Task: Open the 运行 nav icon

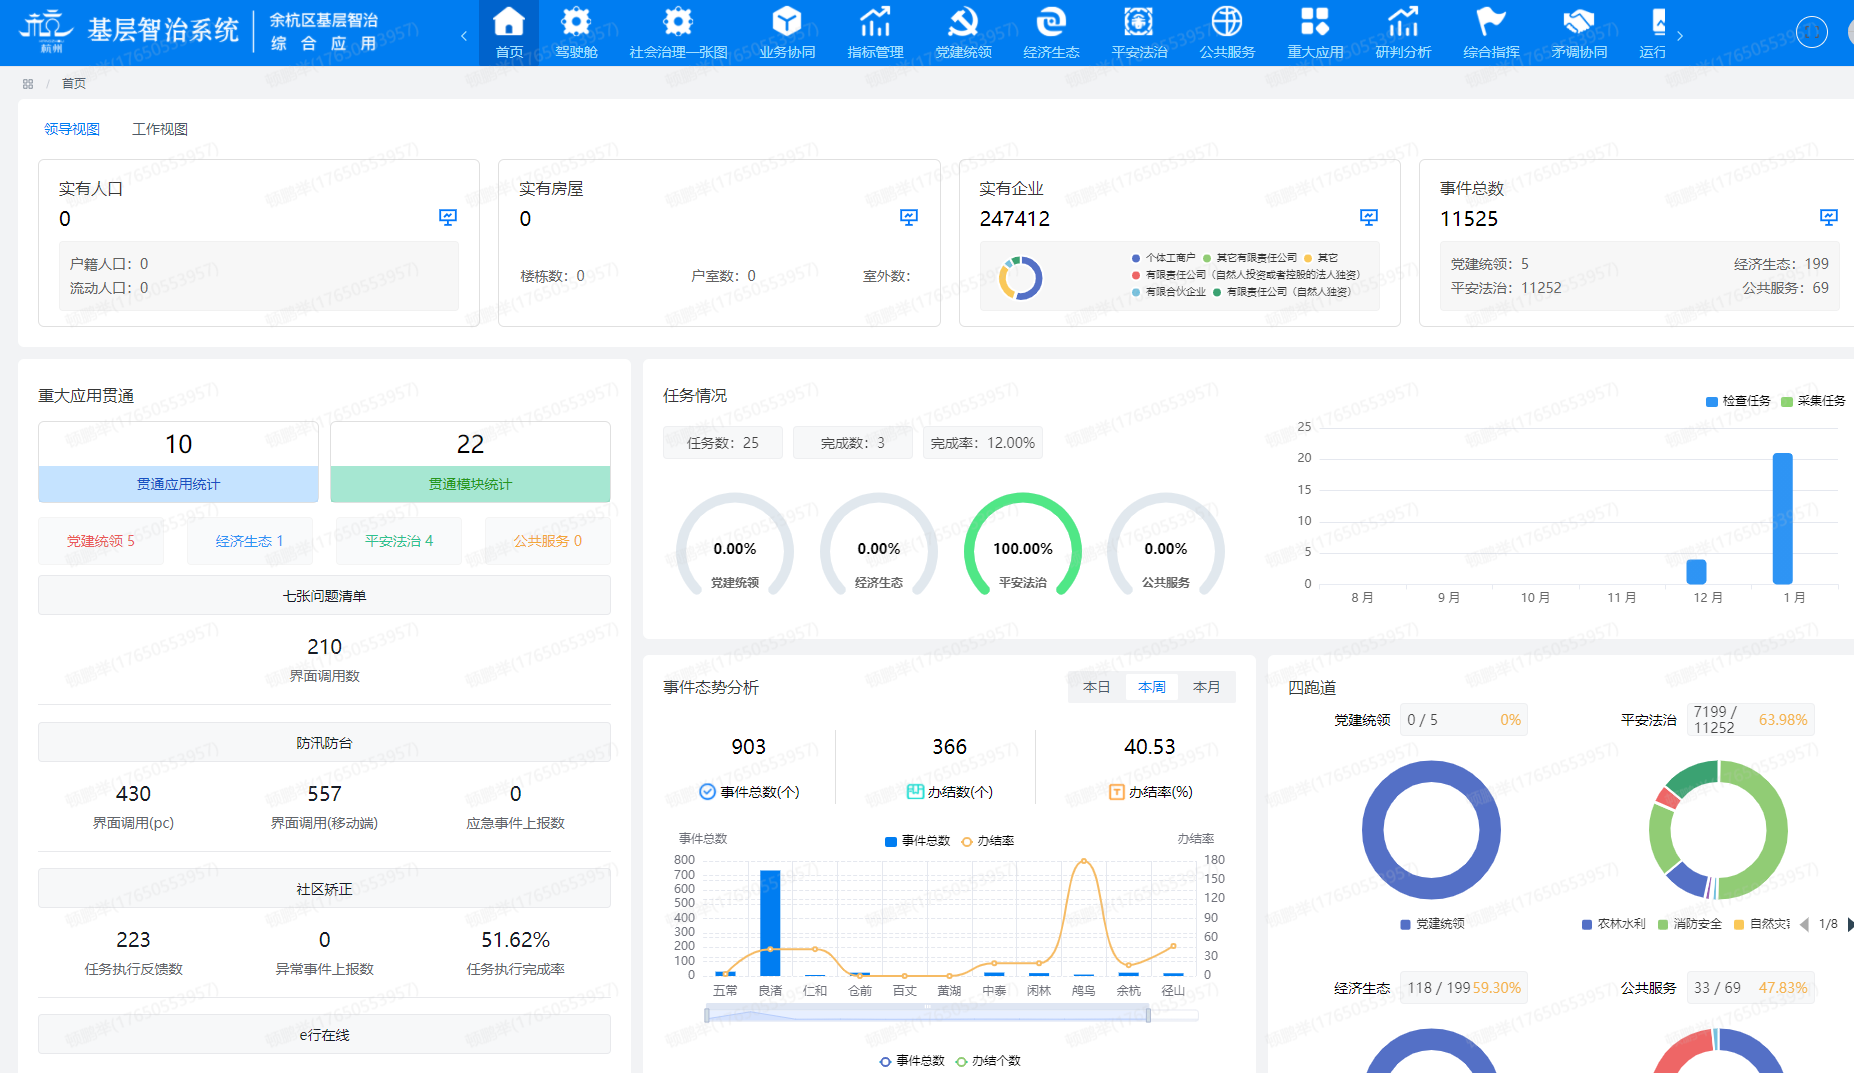Action: click(x=1659, y=21)
